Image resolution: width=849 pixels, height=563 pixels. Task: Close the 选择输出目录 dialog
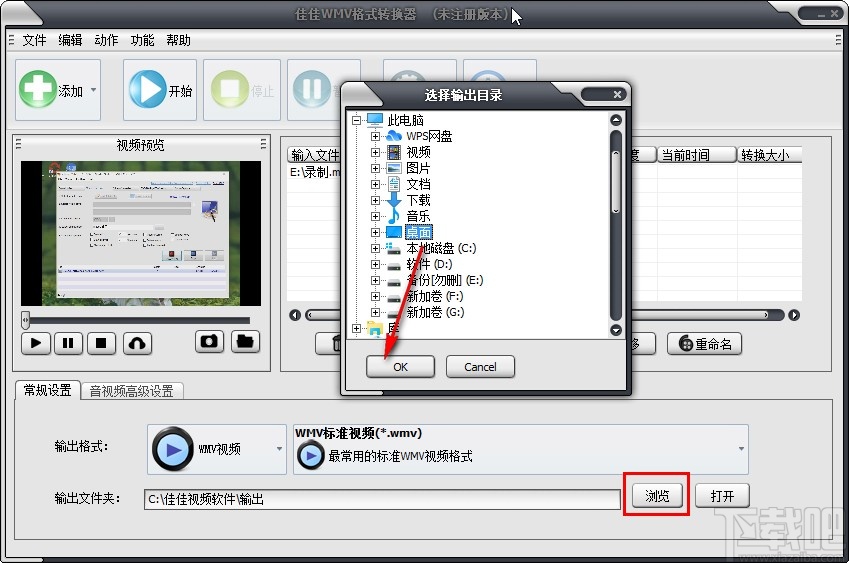[617, 95]
